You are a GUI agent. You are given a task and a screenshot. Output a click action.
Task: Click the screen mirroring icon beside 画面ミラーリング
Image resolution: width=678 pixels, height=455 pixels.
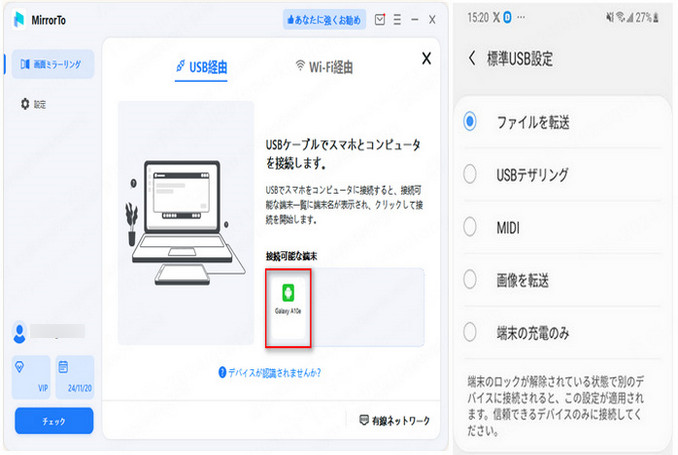[x=25, y=64]
